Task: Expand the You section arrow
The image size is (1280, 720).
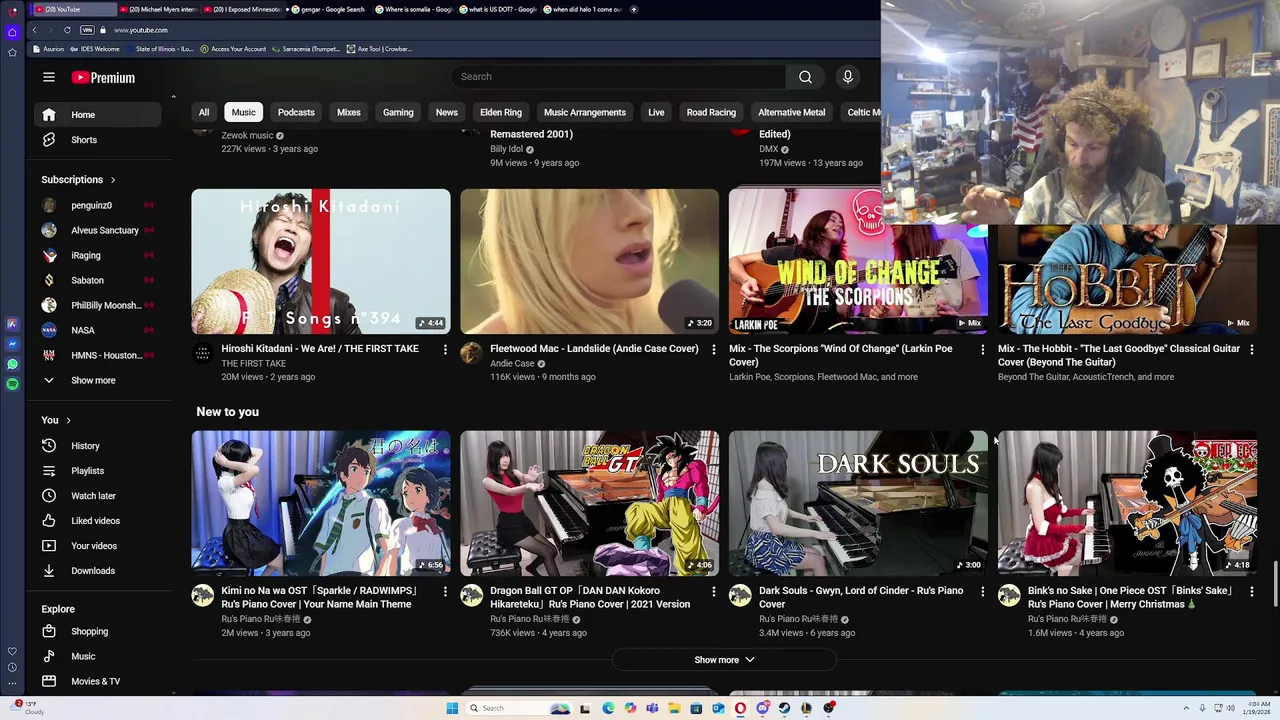Action: pos(68,420)
